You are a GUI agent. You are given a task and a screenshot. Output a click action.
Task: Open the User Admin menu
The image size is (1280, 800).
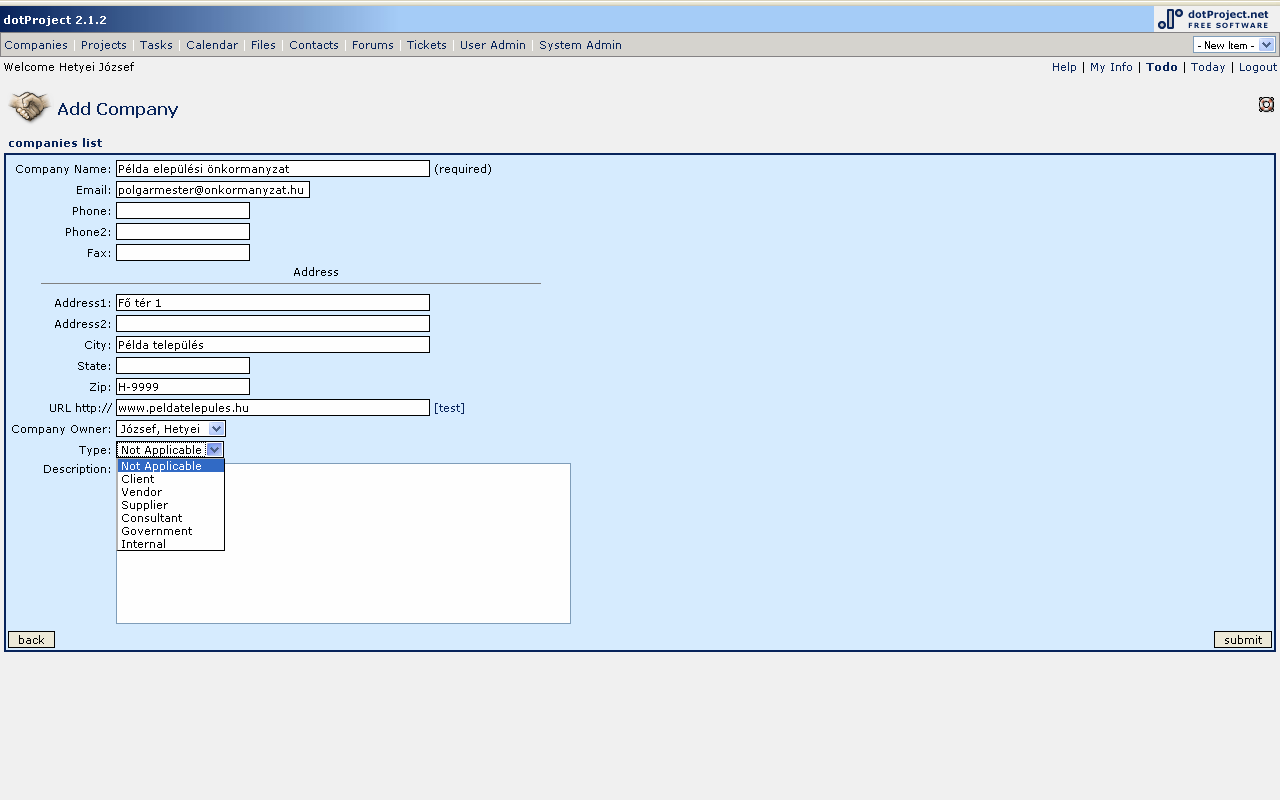[493, 45]
